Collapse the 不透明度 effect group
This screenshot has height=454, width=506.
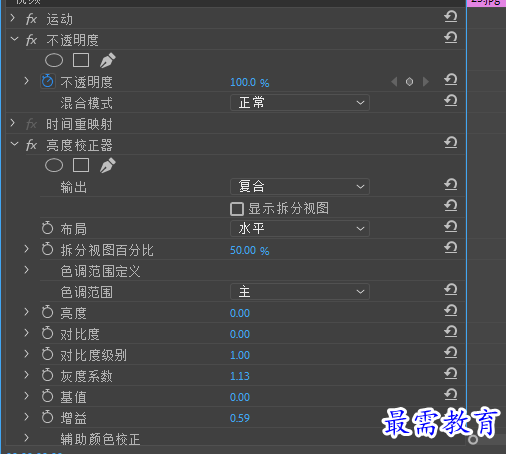coord(14,39)
